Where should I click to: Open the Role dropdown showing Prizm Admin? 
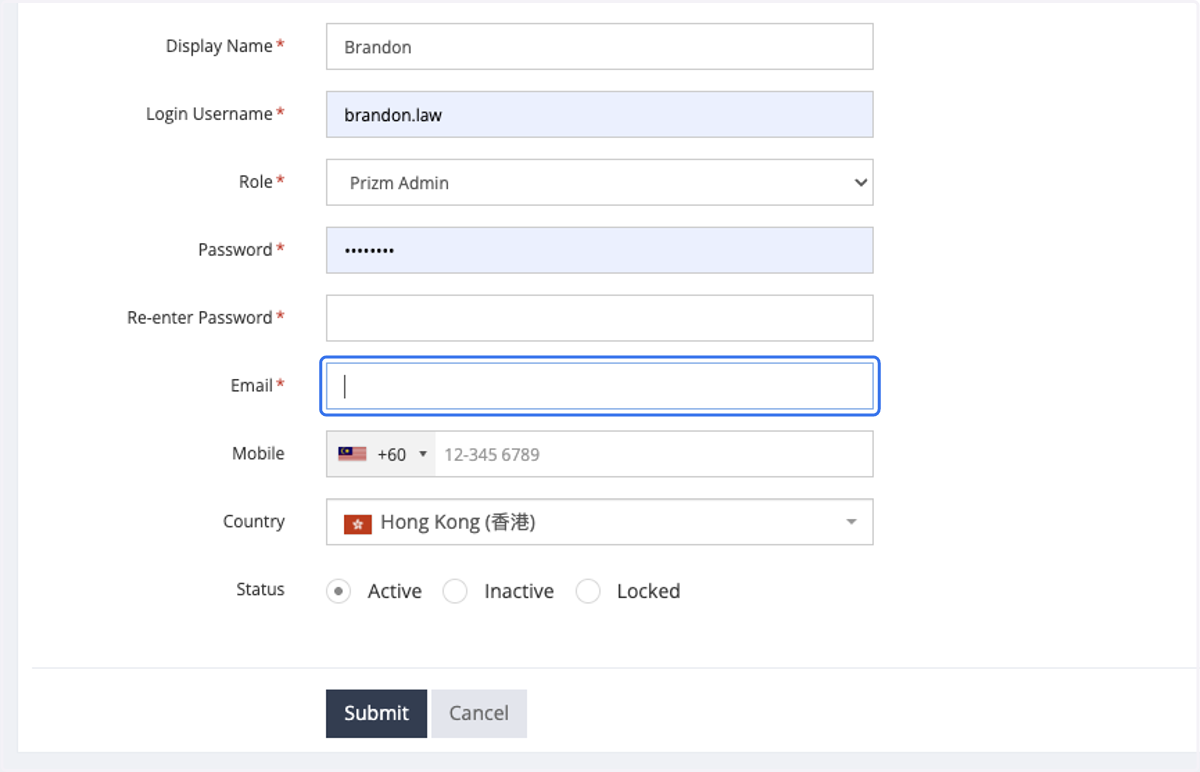pyautogui.click(x=599, y=182)
